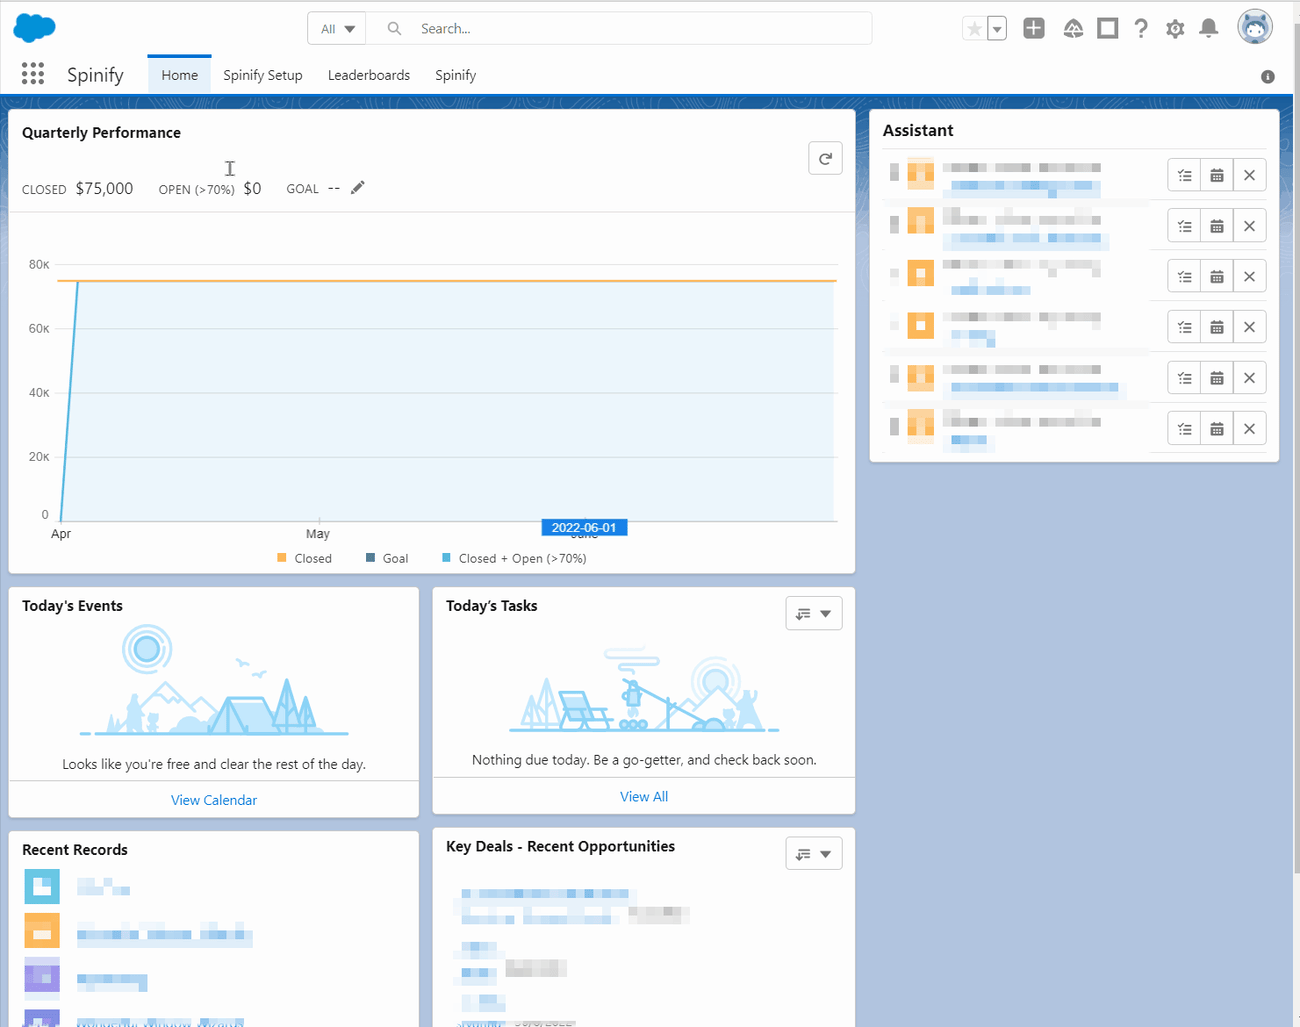Toggle the Closed legend item
The height and width of the screenshot is (1027, 1300).
[304, 558]
